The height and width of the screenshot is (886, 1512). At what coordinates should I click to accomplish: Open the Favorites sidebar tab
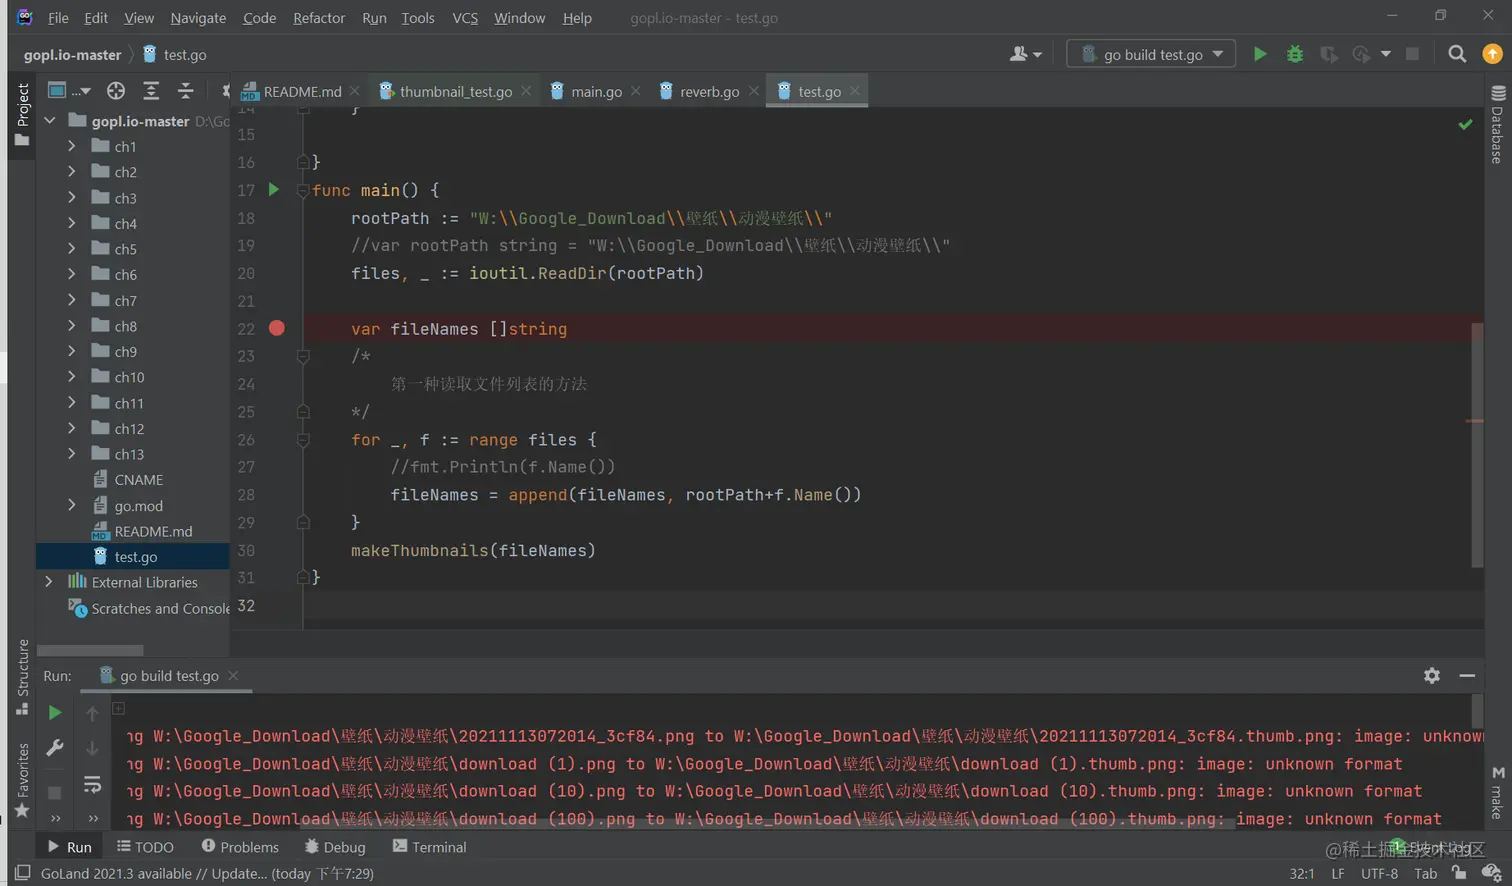point(22,780)
